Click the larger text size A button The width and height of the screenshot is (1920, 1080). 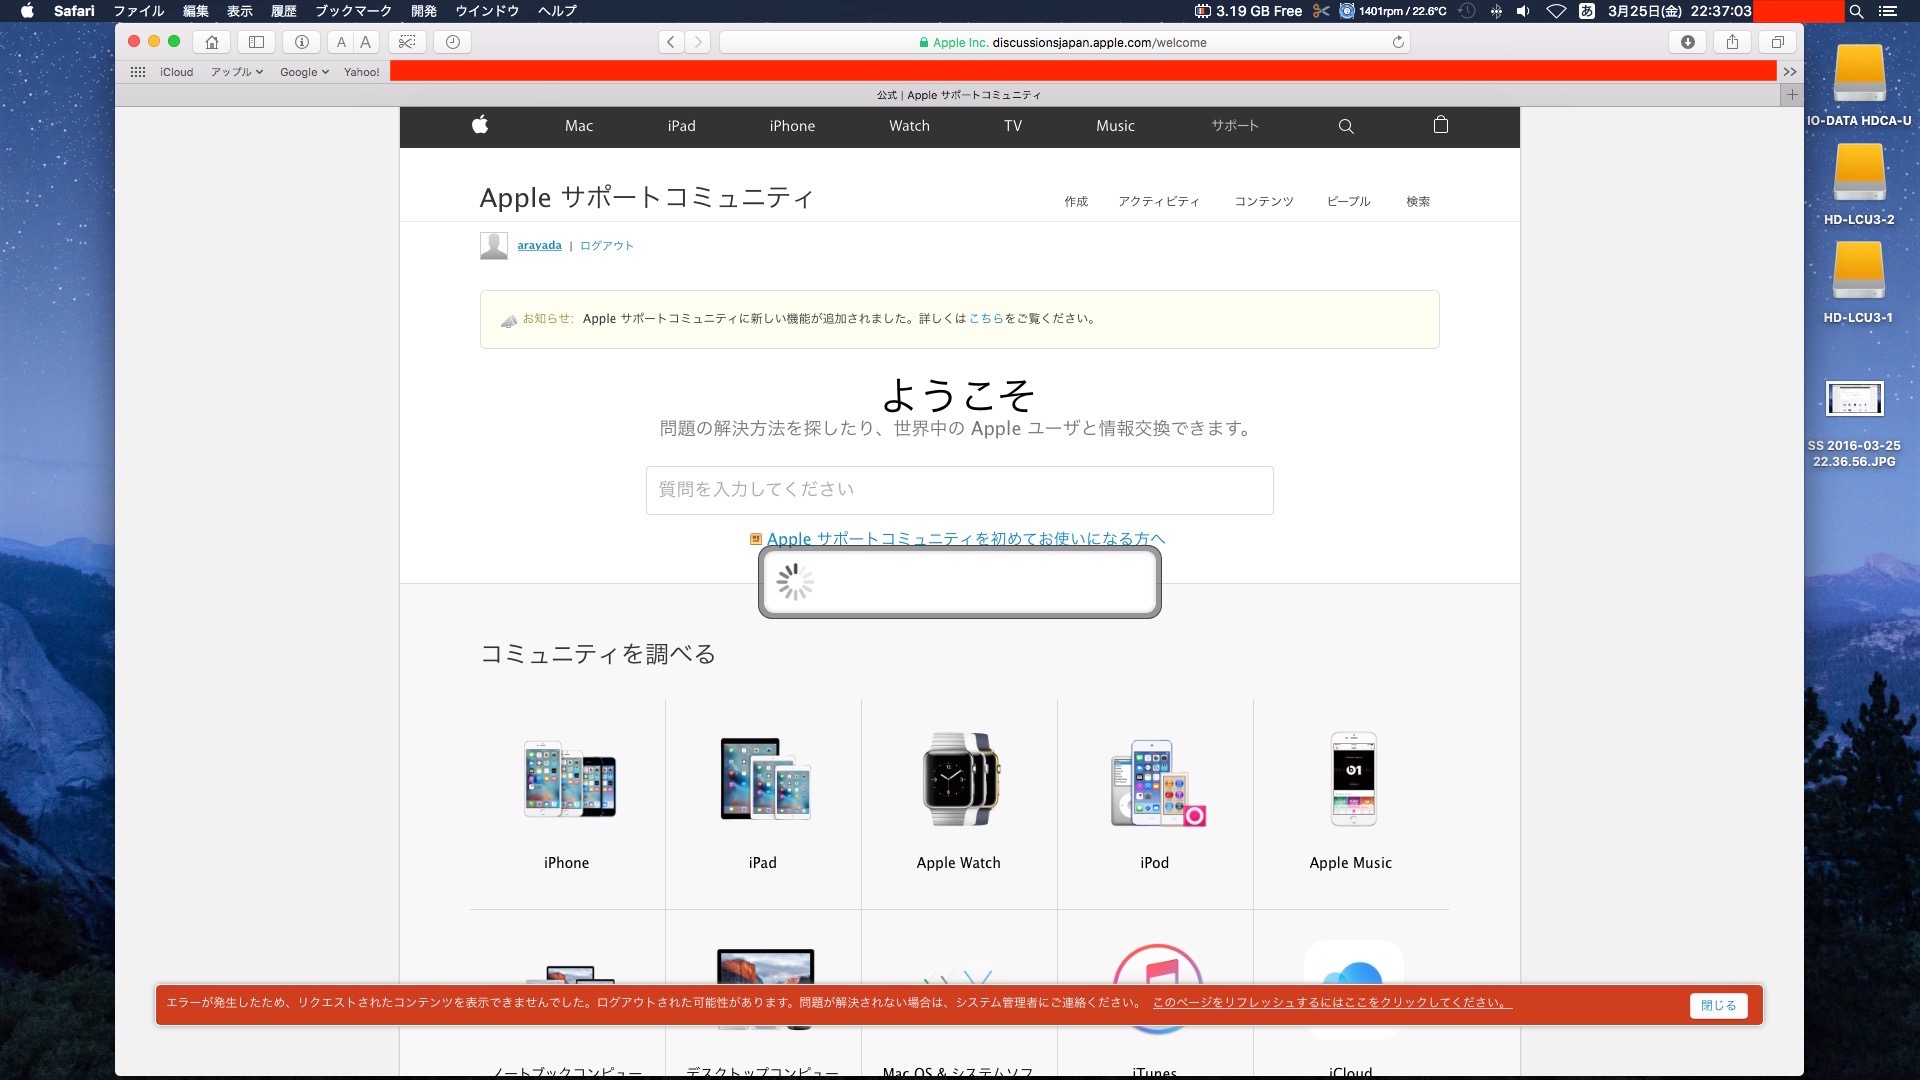(x=366, y=42)
